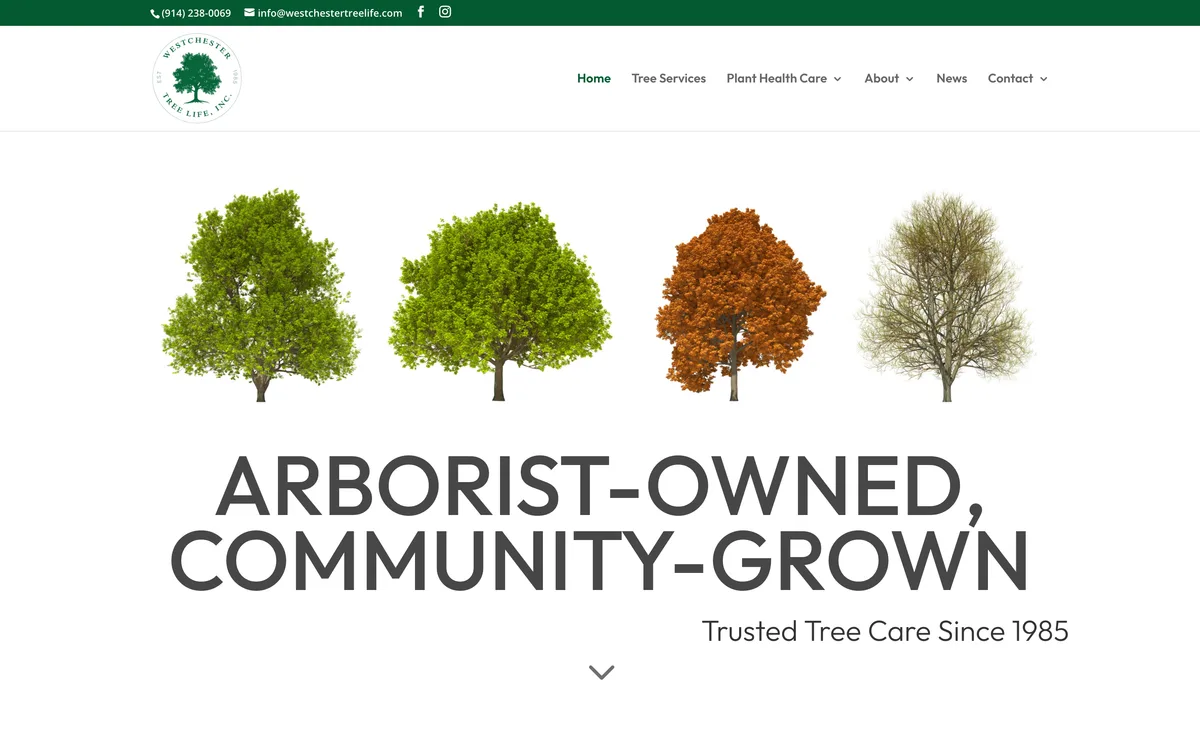Click the 'ARBORIST-OWNED,' heading line
This screenshot has width=1200, height=750.
pyautogui.click(x=600, y=487)
